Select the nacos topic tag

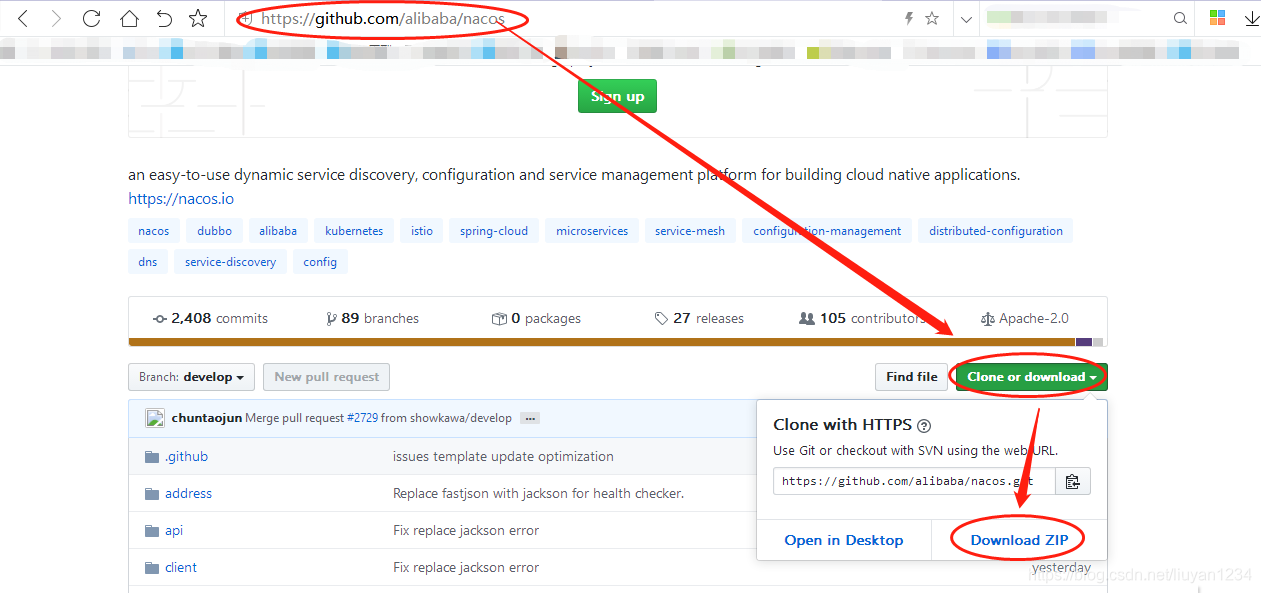pyautogui.click(x=154, y=231)
